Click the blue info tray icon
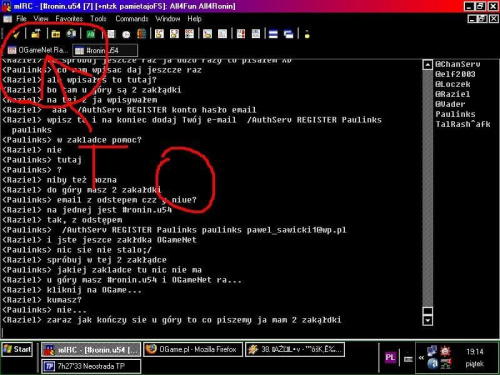 432,364
